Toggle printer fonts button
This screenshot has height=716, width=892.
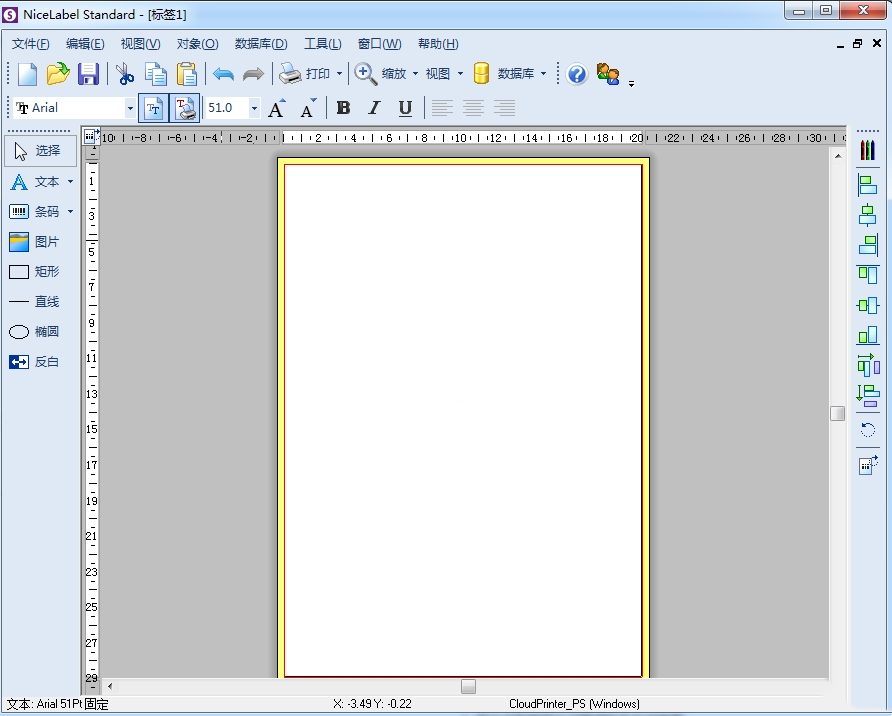tap(185, 108)
